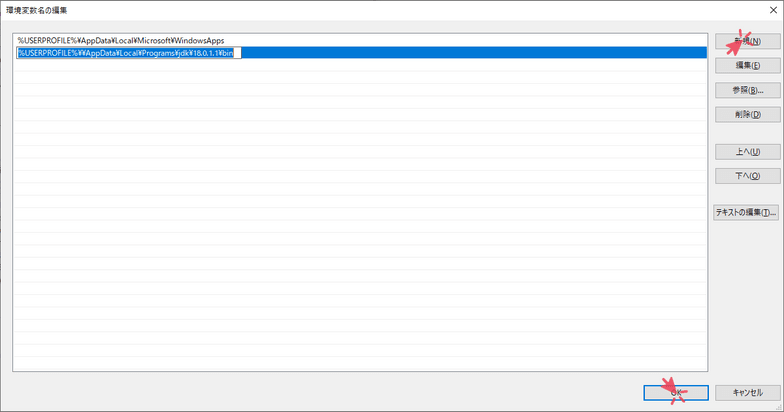784x412 pixels.
Task: Confirm changes with the OK button
Action: point(676,393)
